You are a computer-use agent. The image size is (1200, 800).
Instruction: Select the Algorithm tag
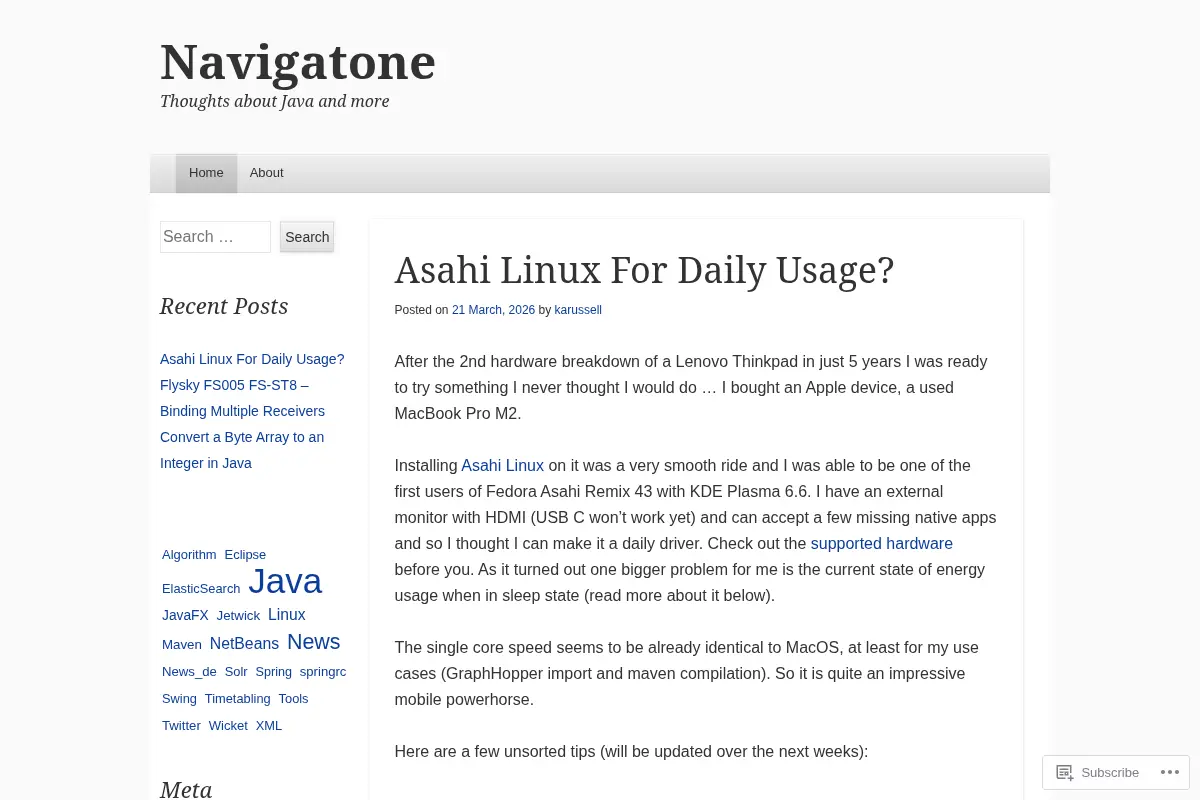[x=189, y=554]
